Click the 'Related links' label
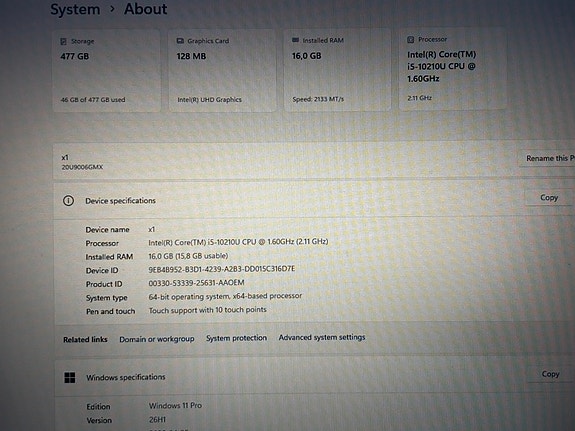 (x=85, y=340)
